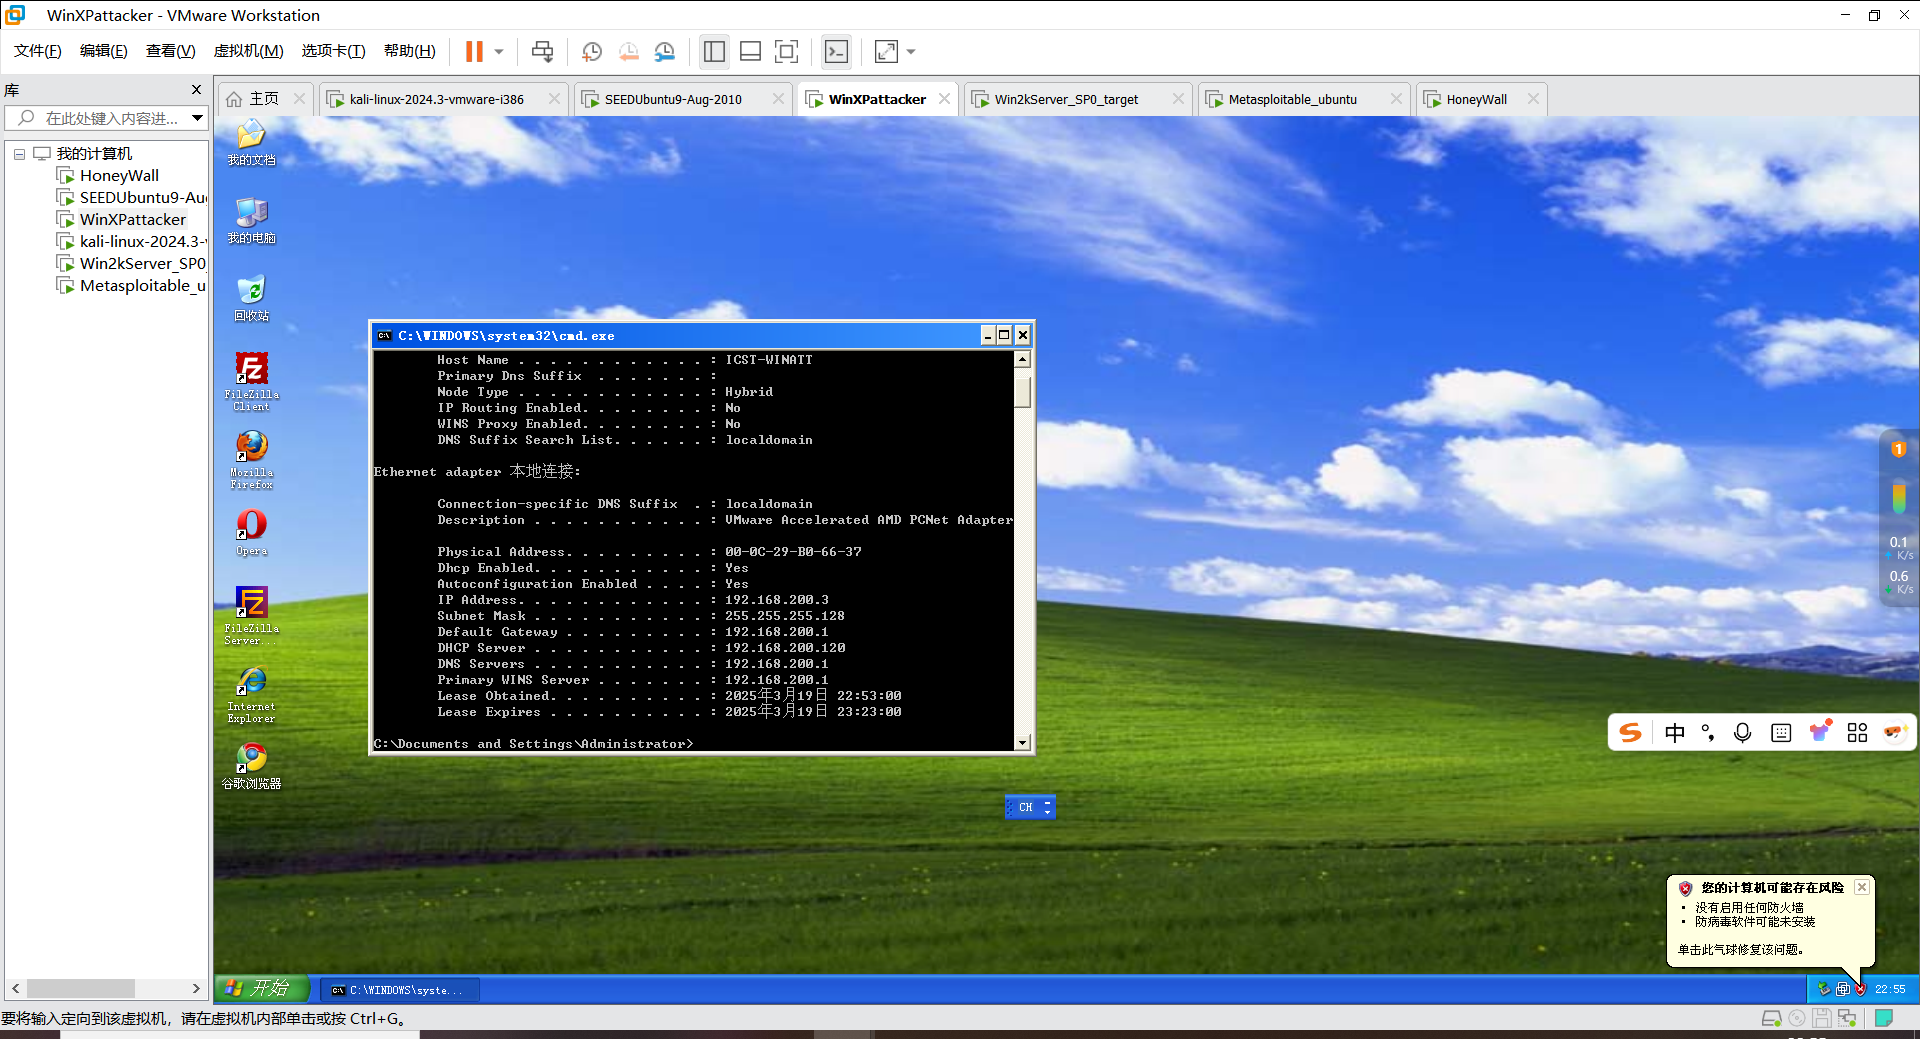This screenshot has width=1920, height=1039.
Task: Select the 我的电脑 desktop icon
Action: [x=251, y=220]
